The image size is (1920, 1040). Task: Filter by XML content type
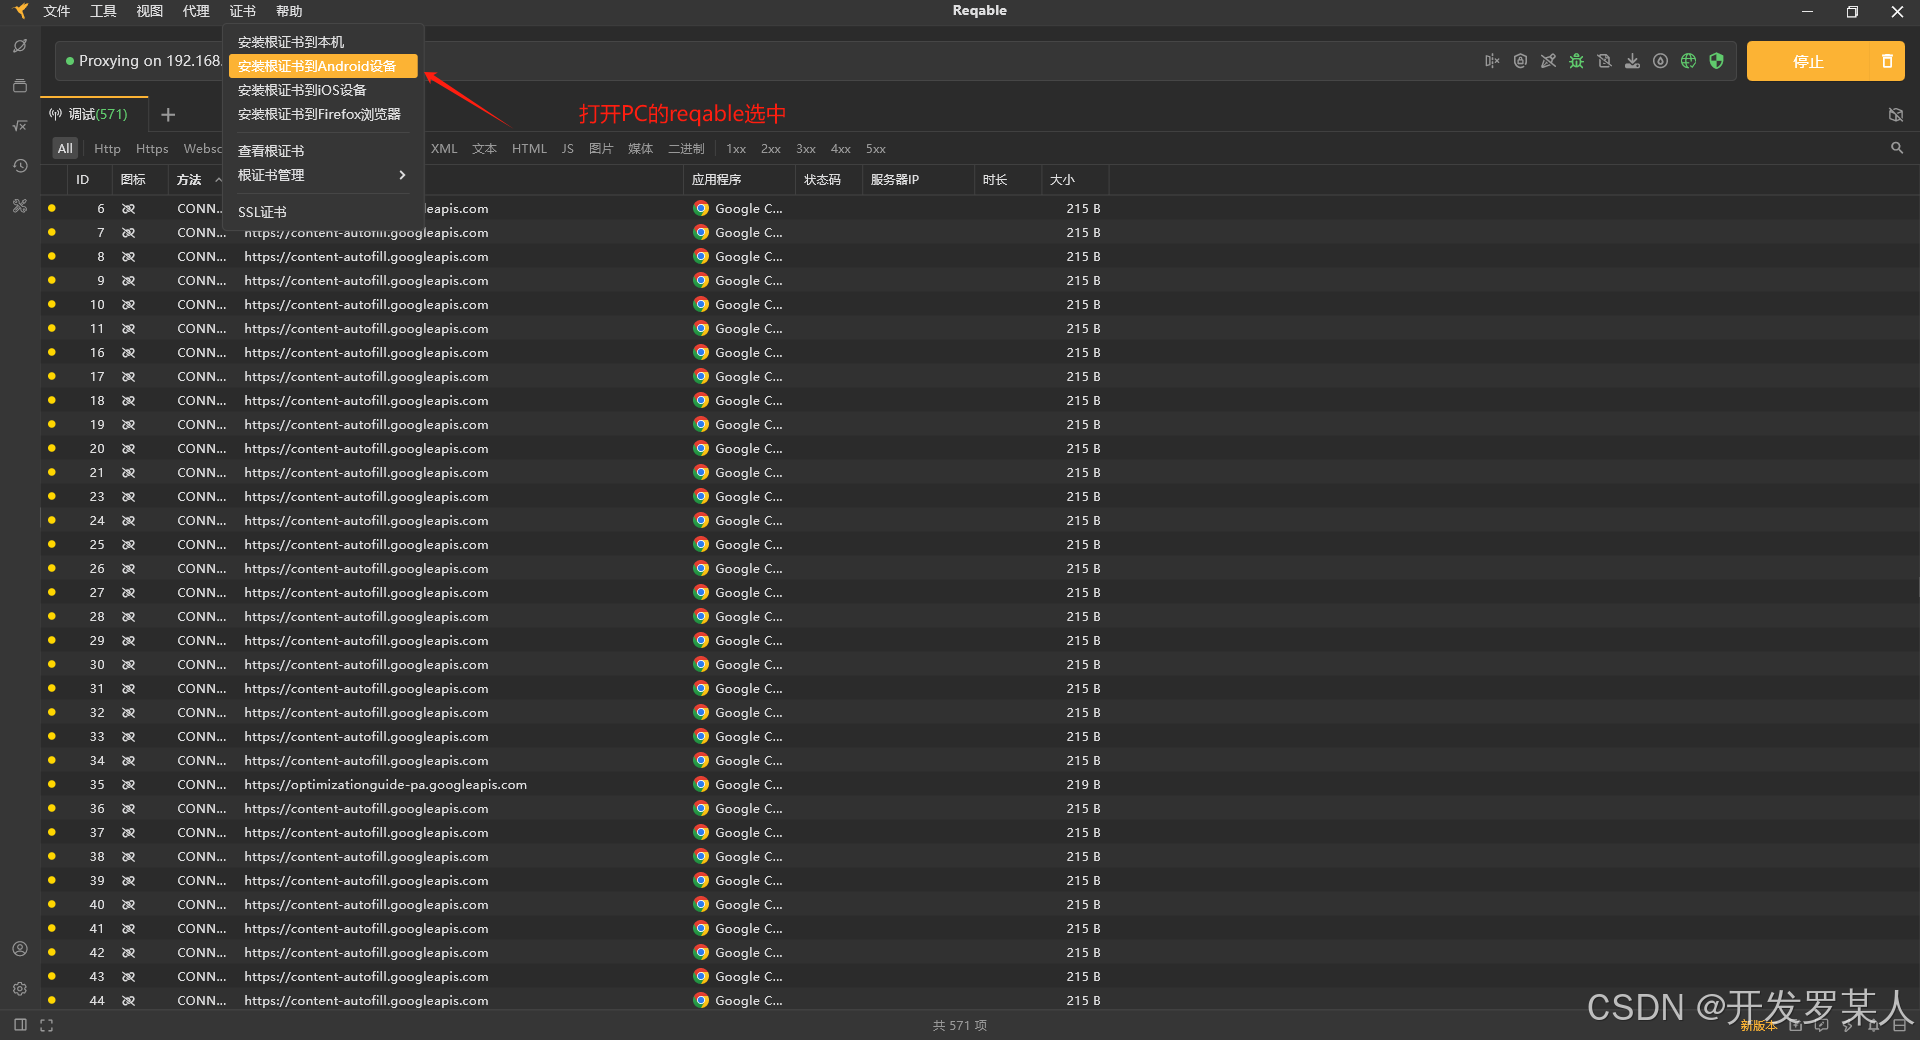pos(444,149)
